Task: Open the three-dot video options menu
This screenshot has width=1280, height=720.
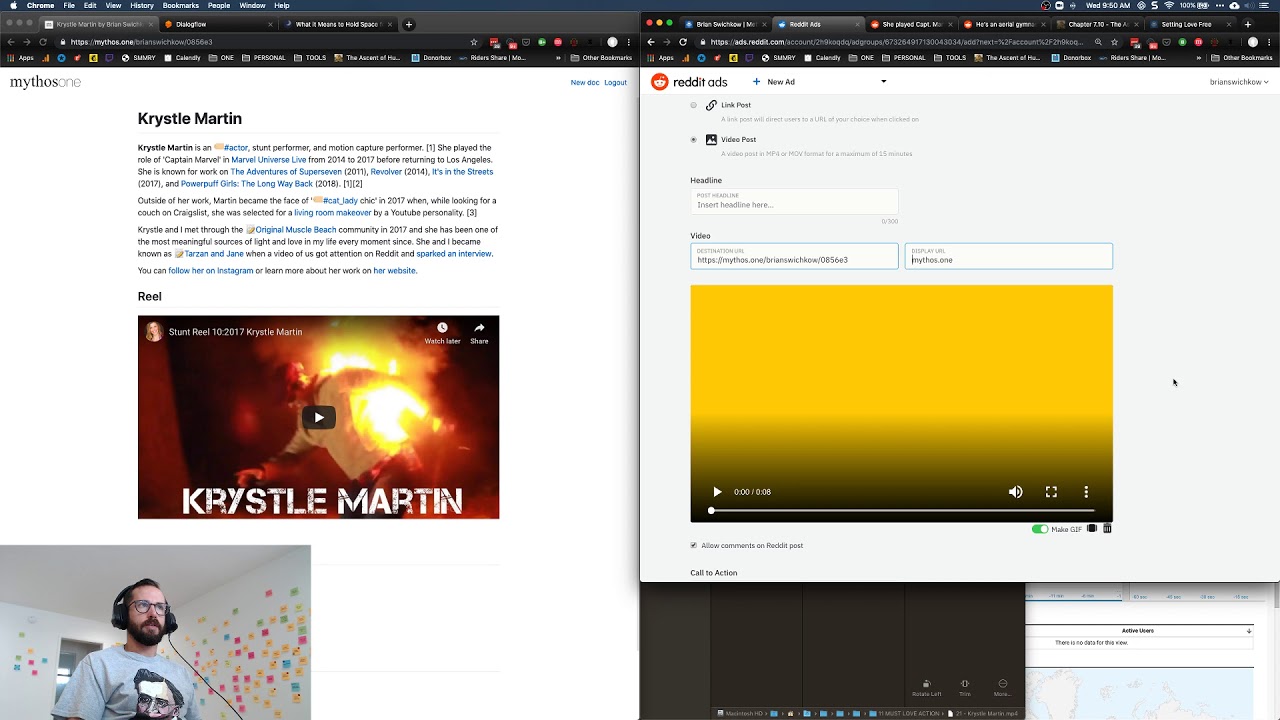Action: point(1086,492)
